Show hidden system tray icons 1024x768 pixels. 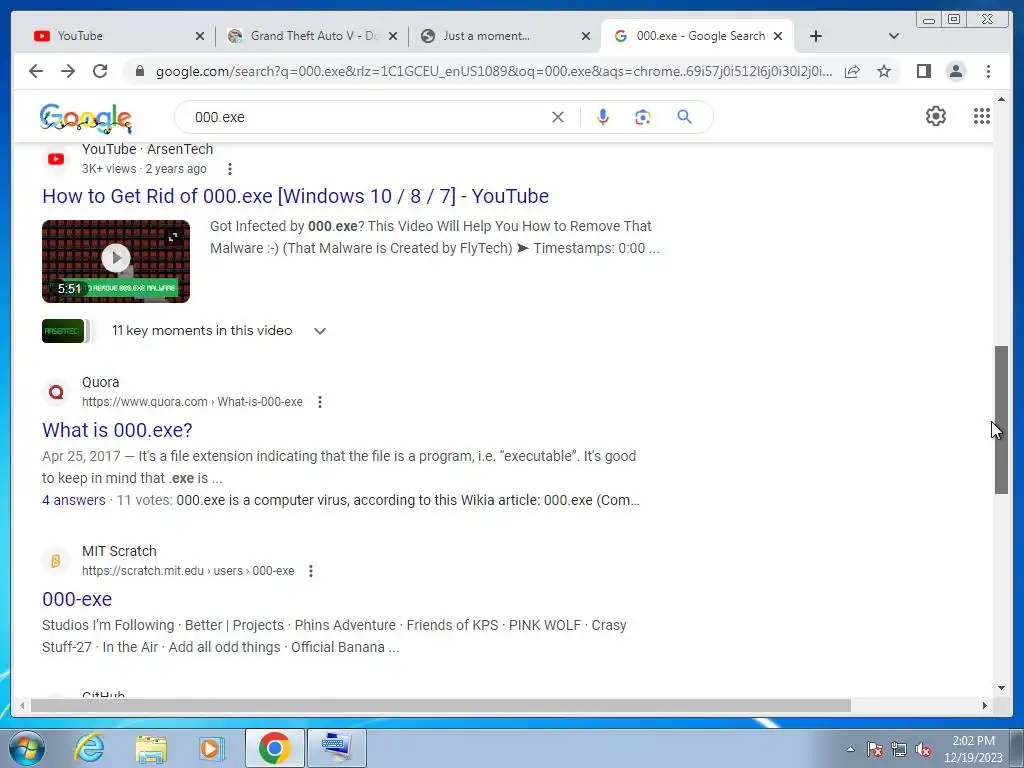point(850,749)
